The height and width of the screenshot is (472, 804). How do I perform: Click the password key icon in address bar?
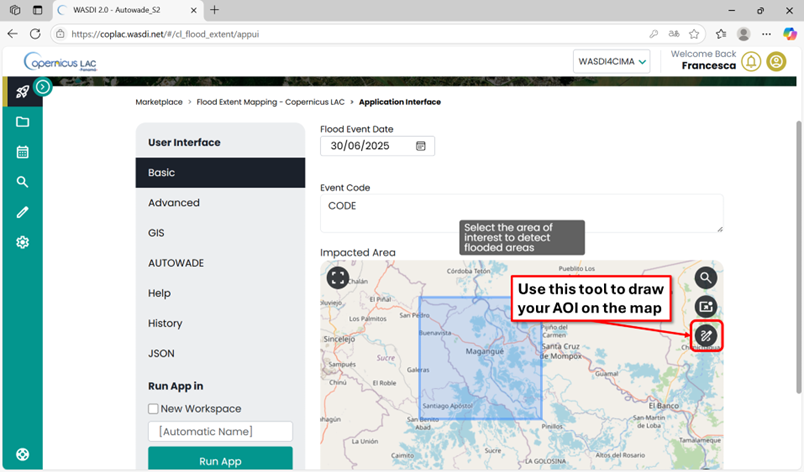(653, 34)
